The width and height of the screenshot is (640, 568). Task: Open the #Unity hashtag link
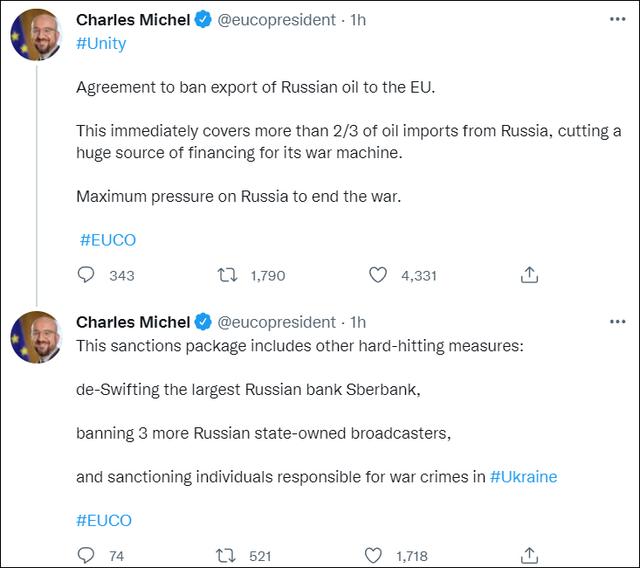coord(101,44)
